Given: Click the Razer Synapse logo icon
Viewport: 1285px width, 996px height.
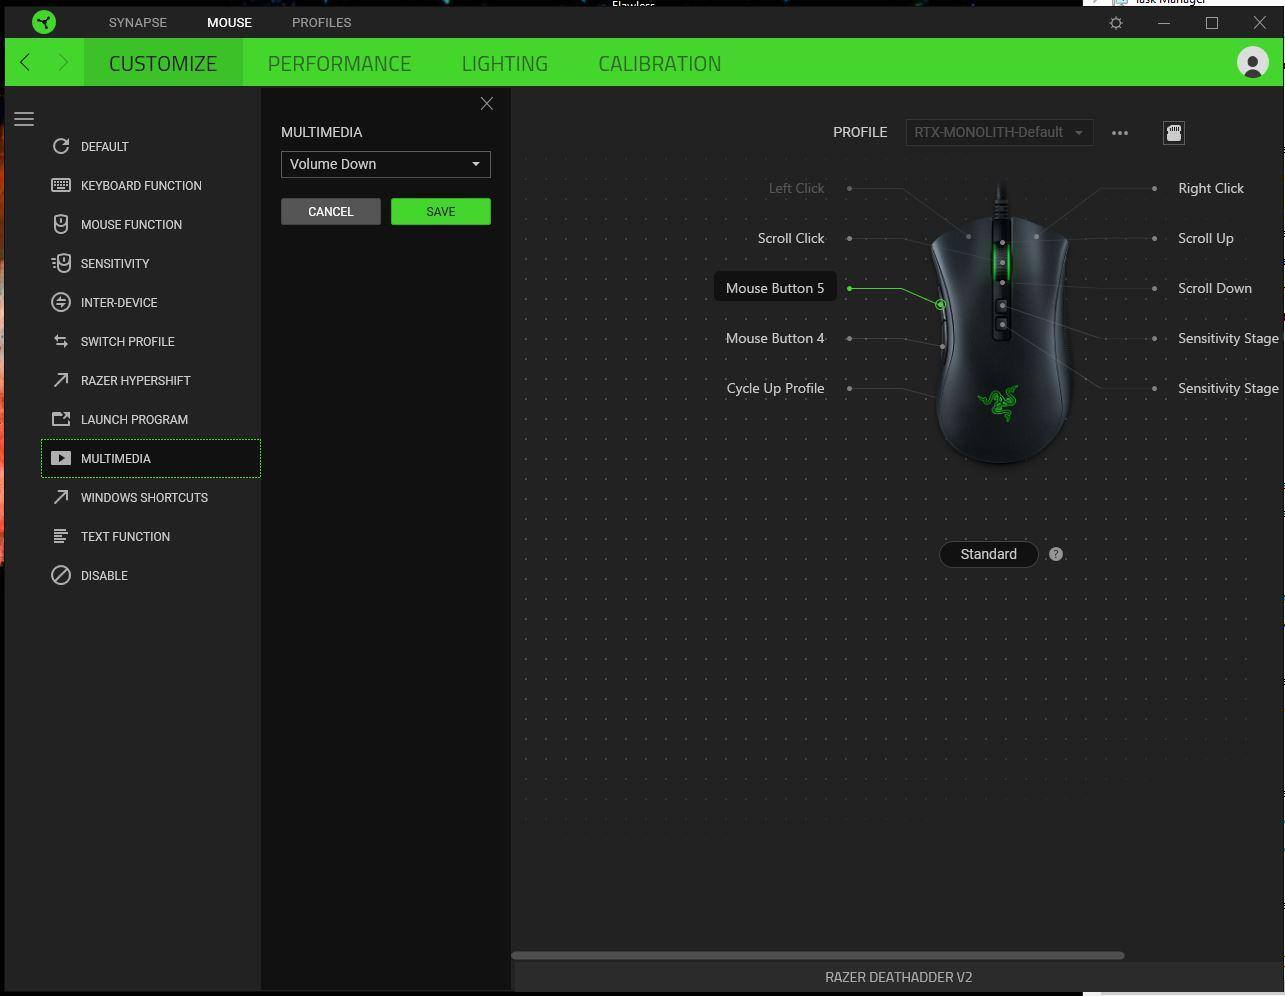Looking at the screenshot, I should tap(44, 22).
